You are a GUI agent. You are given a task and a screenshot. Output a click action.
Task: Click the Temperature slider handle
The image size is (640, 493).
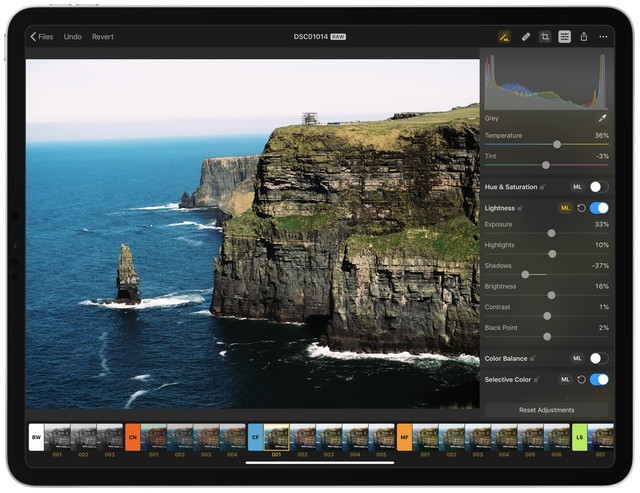(557, 144)
